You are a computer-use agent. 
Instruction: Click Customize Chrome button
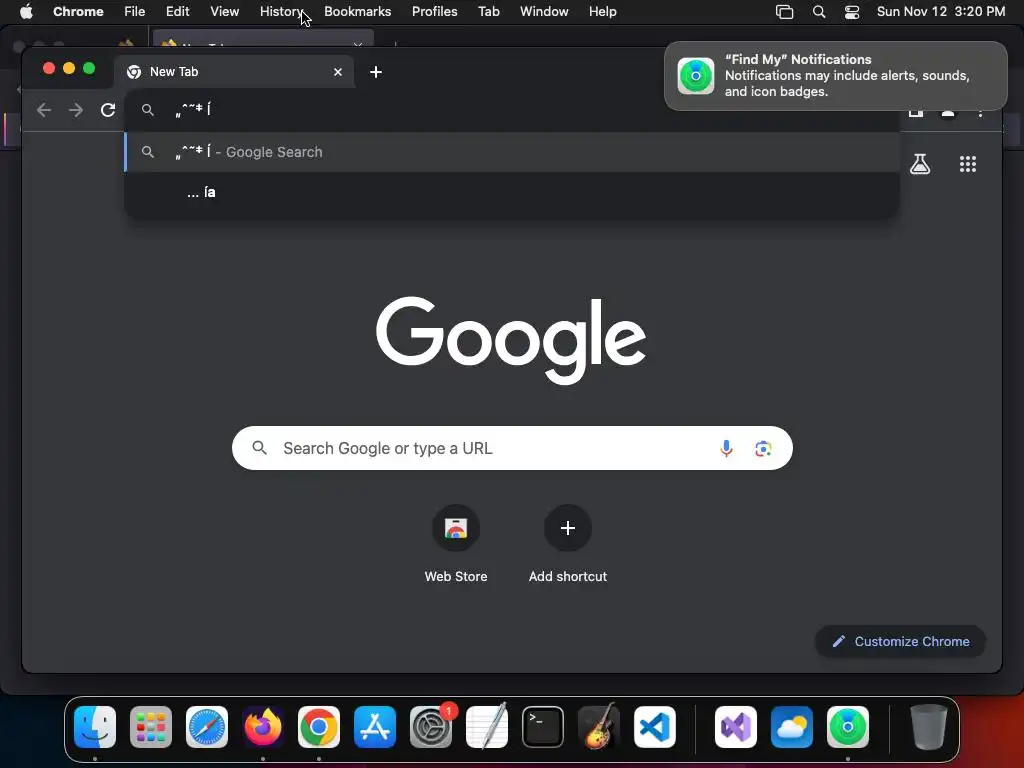pyautogui.click(x=901, y=641)
